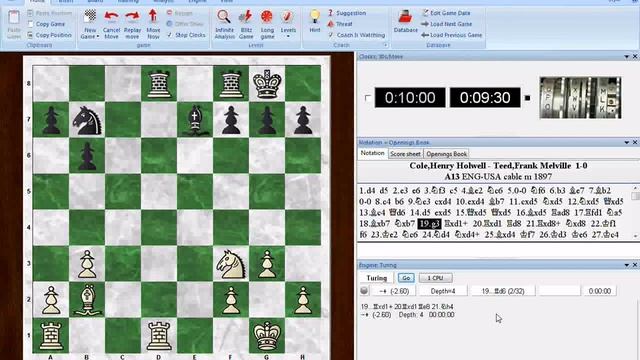Click the Suggestion question-mark icon

click(x=331, y=13)
